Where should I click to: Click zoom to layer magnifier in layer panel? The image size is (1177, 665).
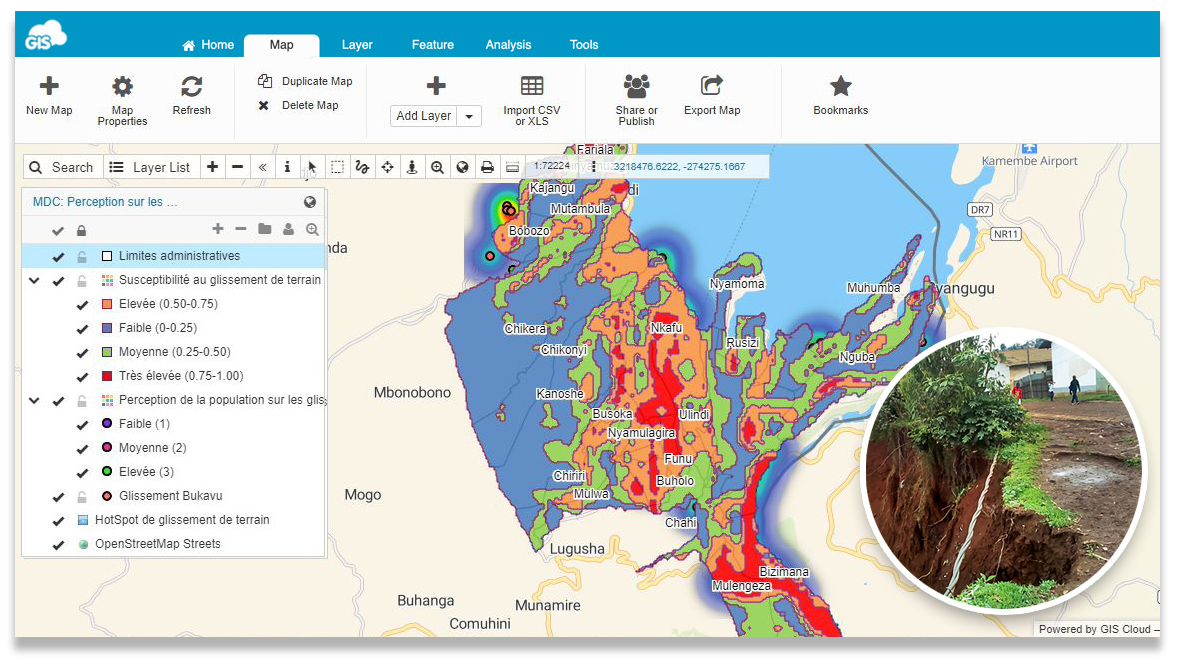312,229
